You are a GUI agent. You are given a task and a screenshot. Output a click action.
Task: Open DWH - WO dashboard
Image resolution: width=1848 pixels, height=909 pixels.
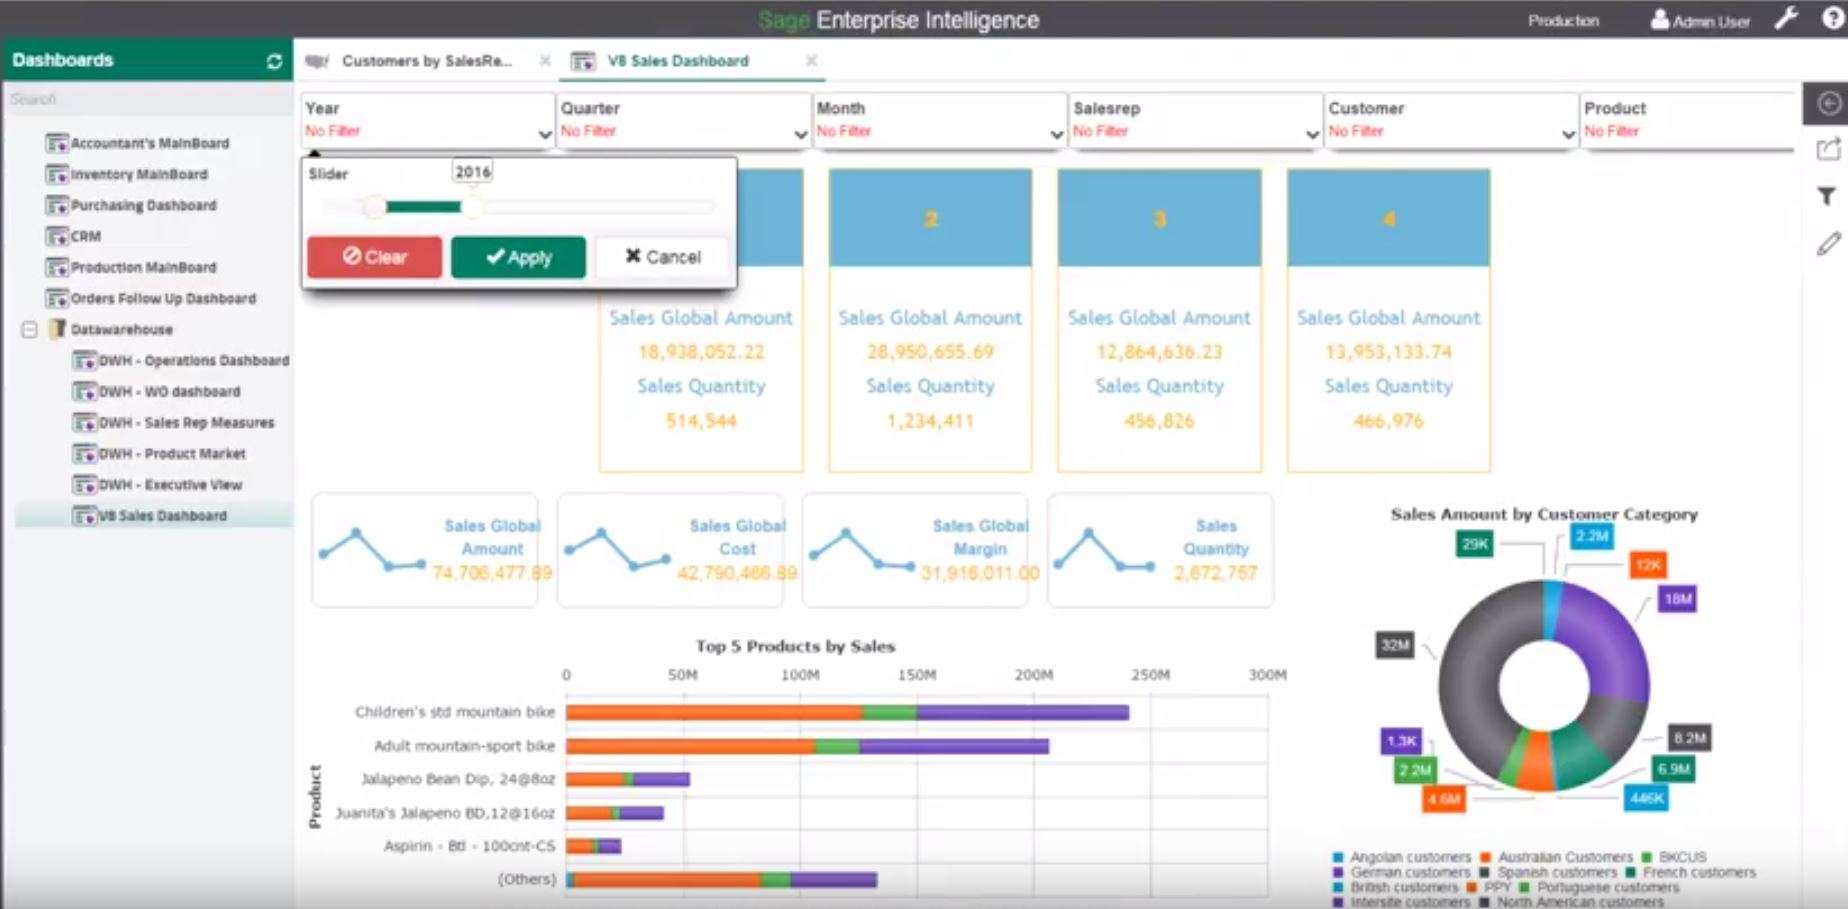click(x=169, y=391)
